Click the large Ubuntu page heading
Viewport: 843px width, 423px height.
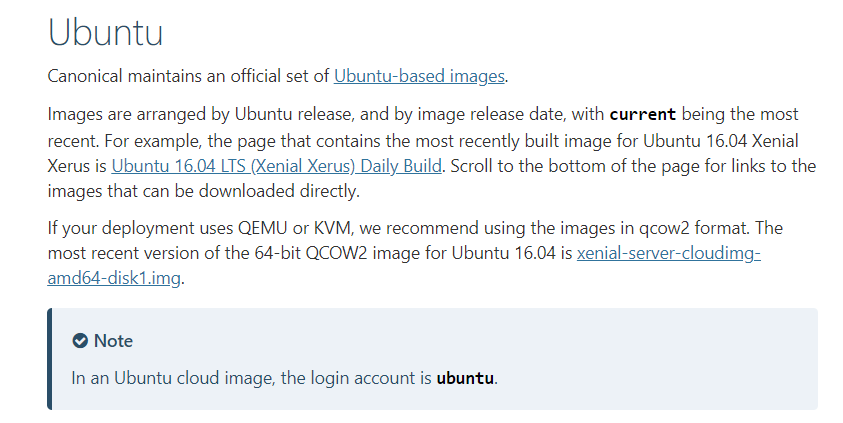click(x=105, y=32)
